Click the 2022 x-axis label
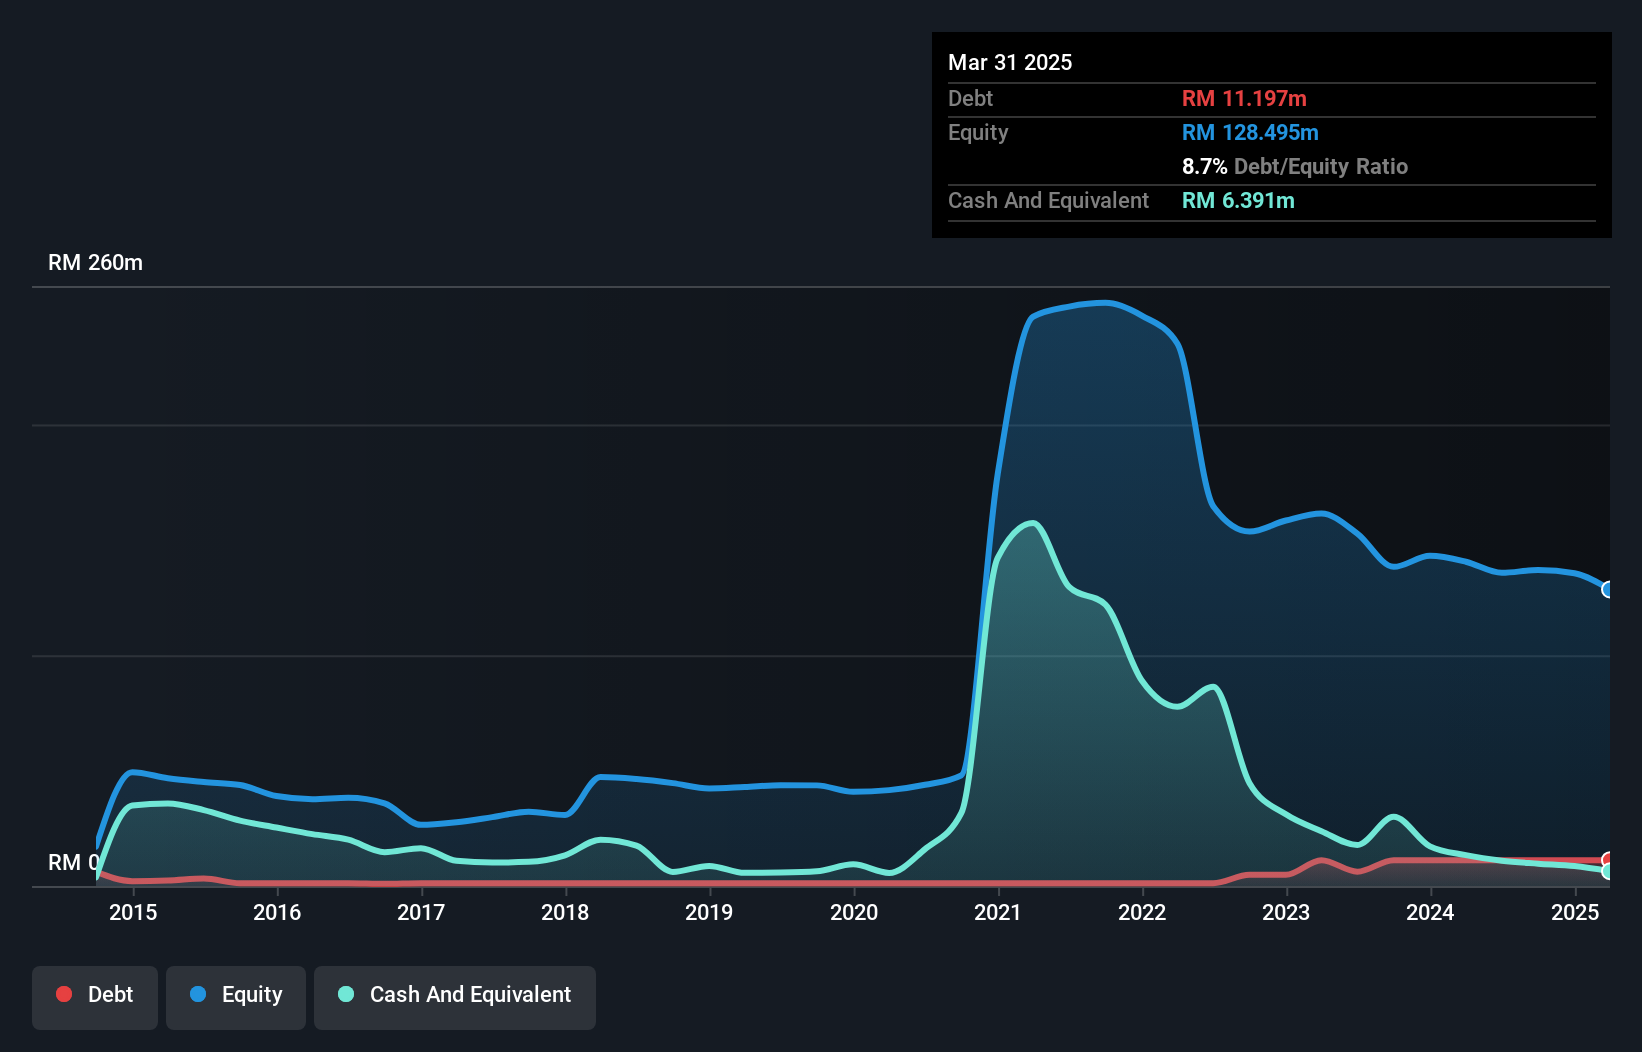The width and height of the screenshot is (1642, 1052). (1142, 912)
